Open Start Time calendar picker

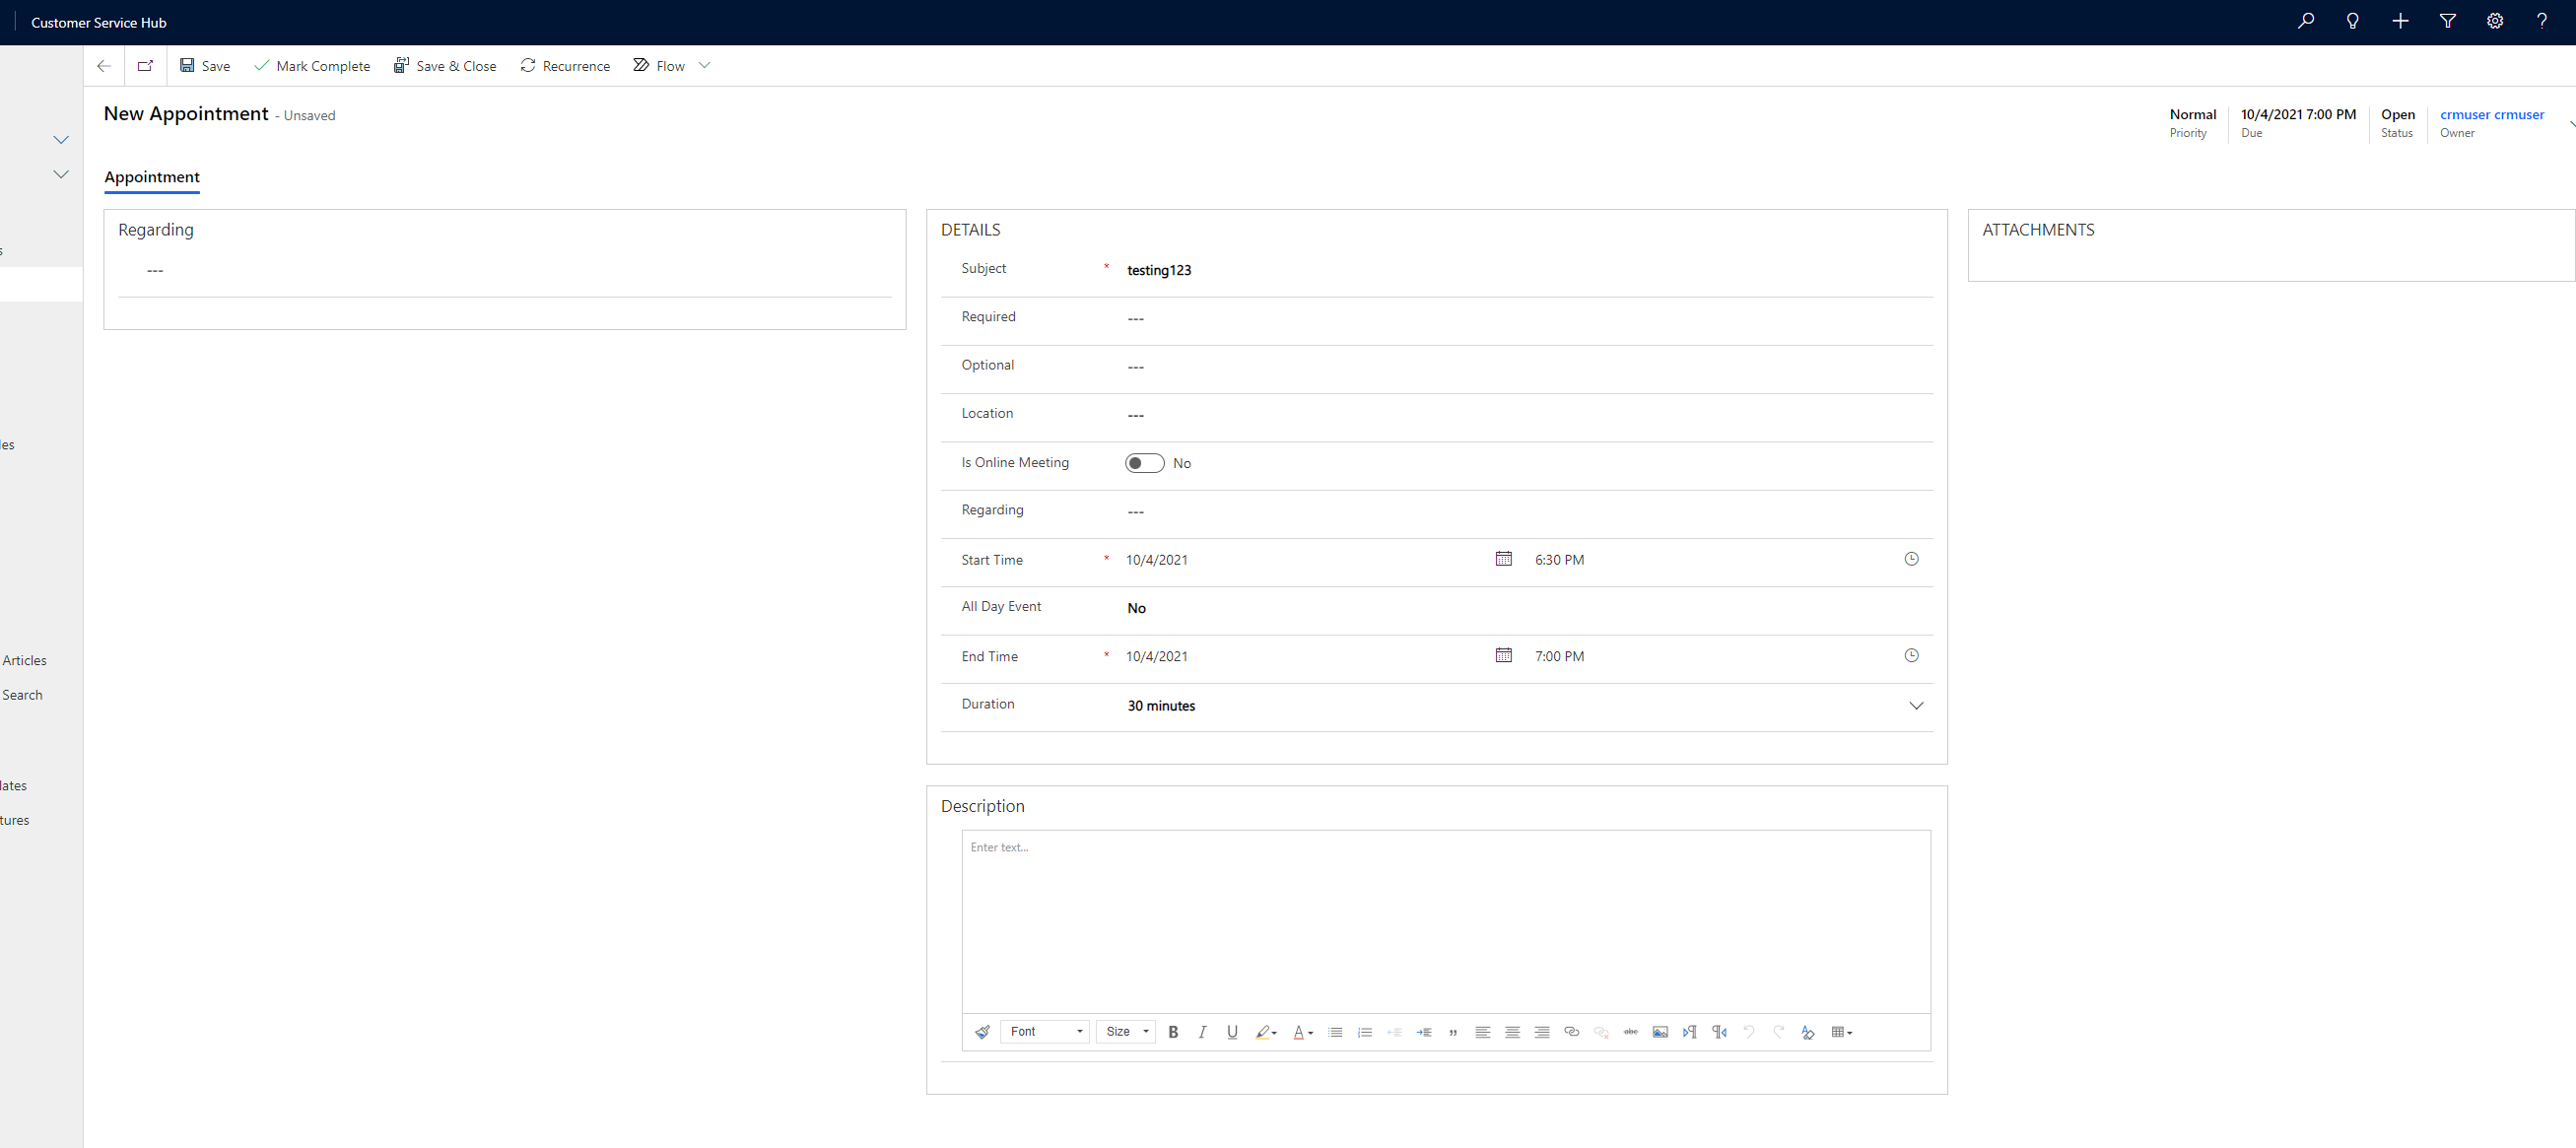click(1504, 558)
